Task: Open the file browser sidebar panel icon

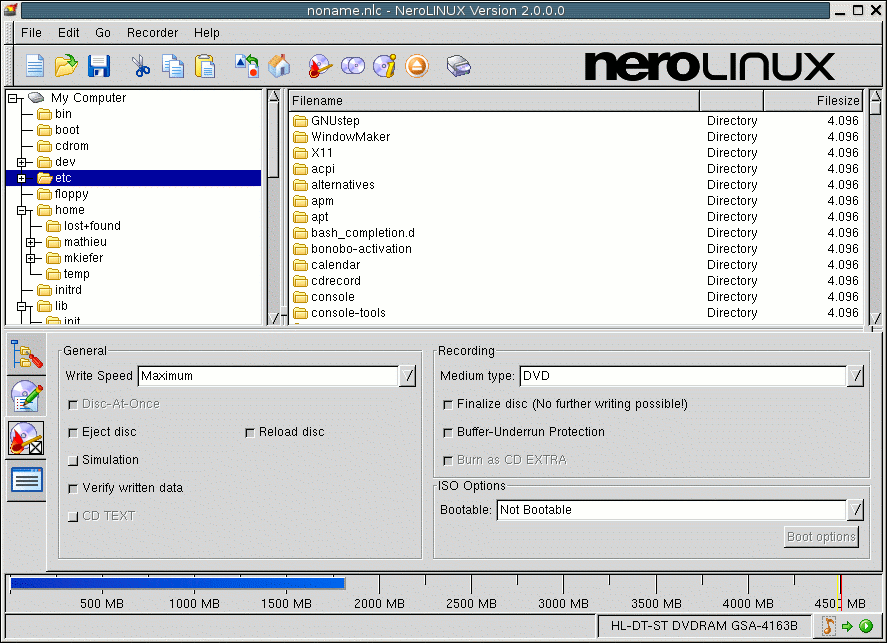Action: [27, 355]
